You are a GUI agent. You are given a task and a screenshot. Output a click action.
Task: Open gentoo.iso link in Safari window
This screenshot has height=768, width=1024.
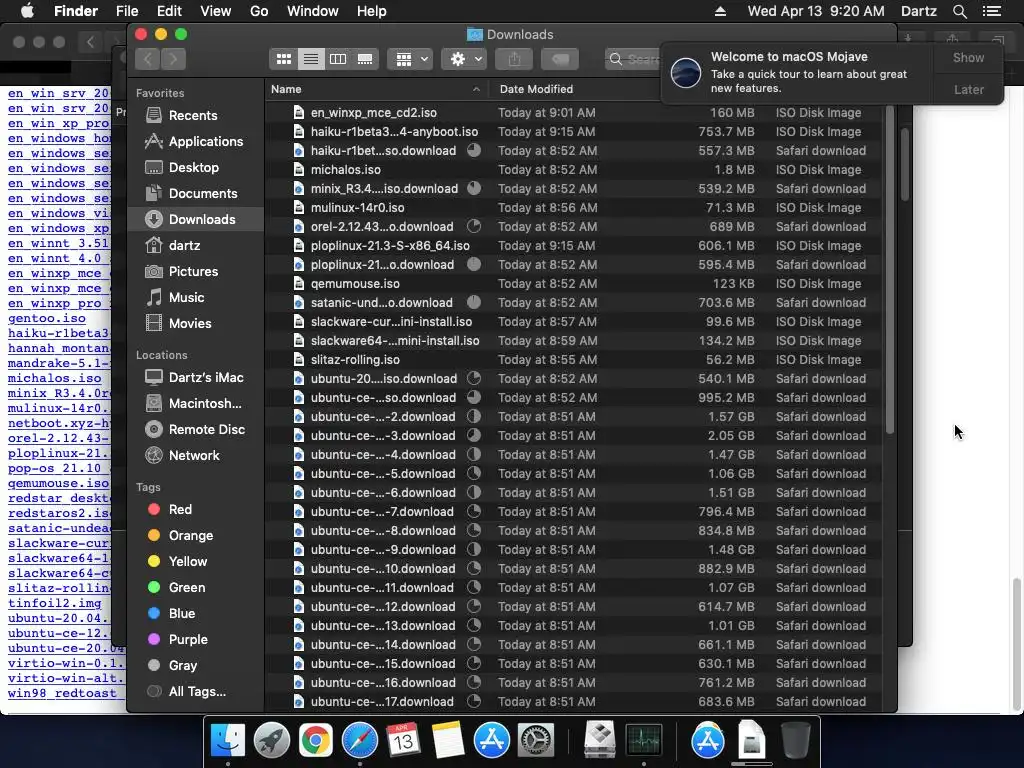(x=47, y=318)
